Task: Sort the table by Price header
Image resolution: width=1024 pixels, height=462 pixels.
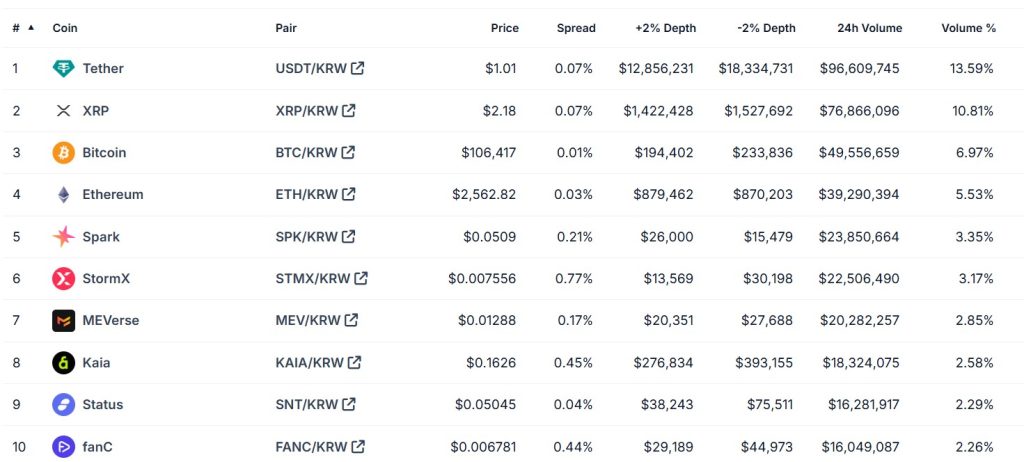Action: [x=505, y=28]
